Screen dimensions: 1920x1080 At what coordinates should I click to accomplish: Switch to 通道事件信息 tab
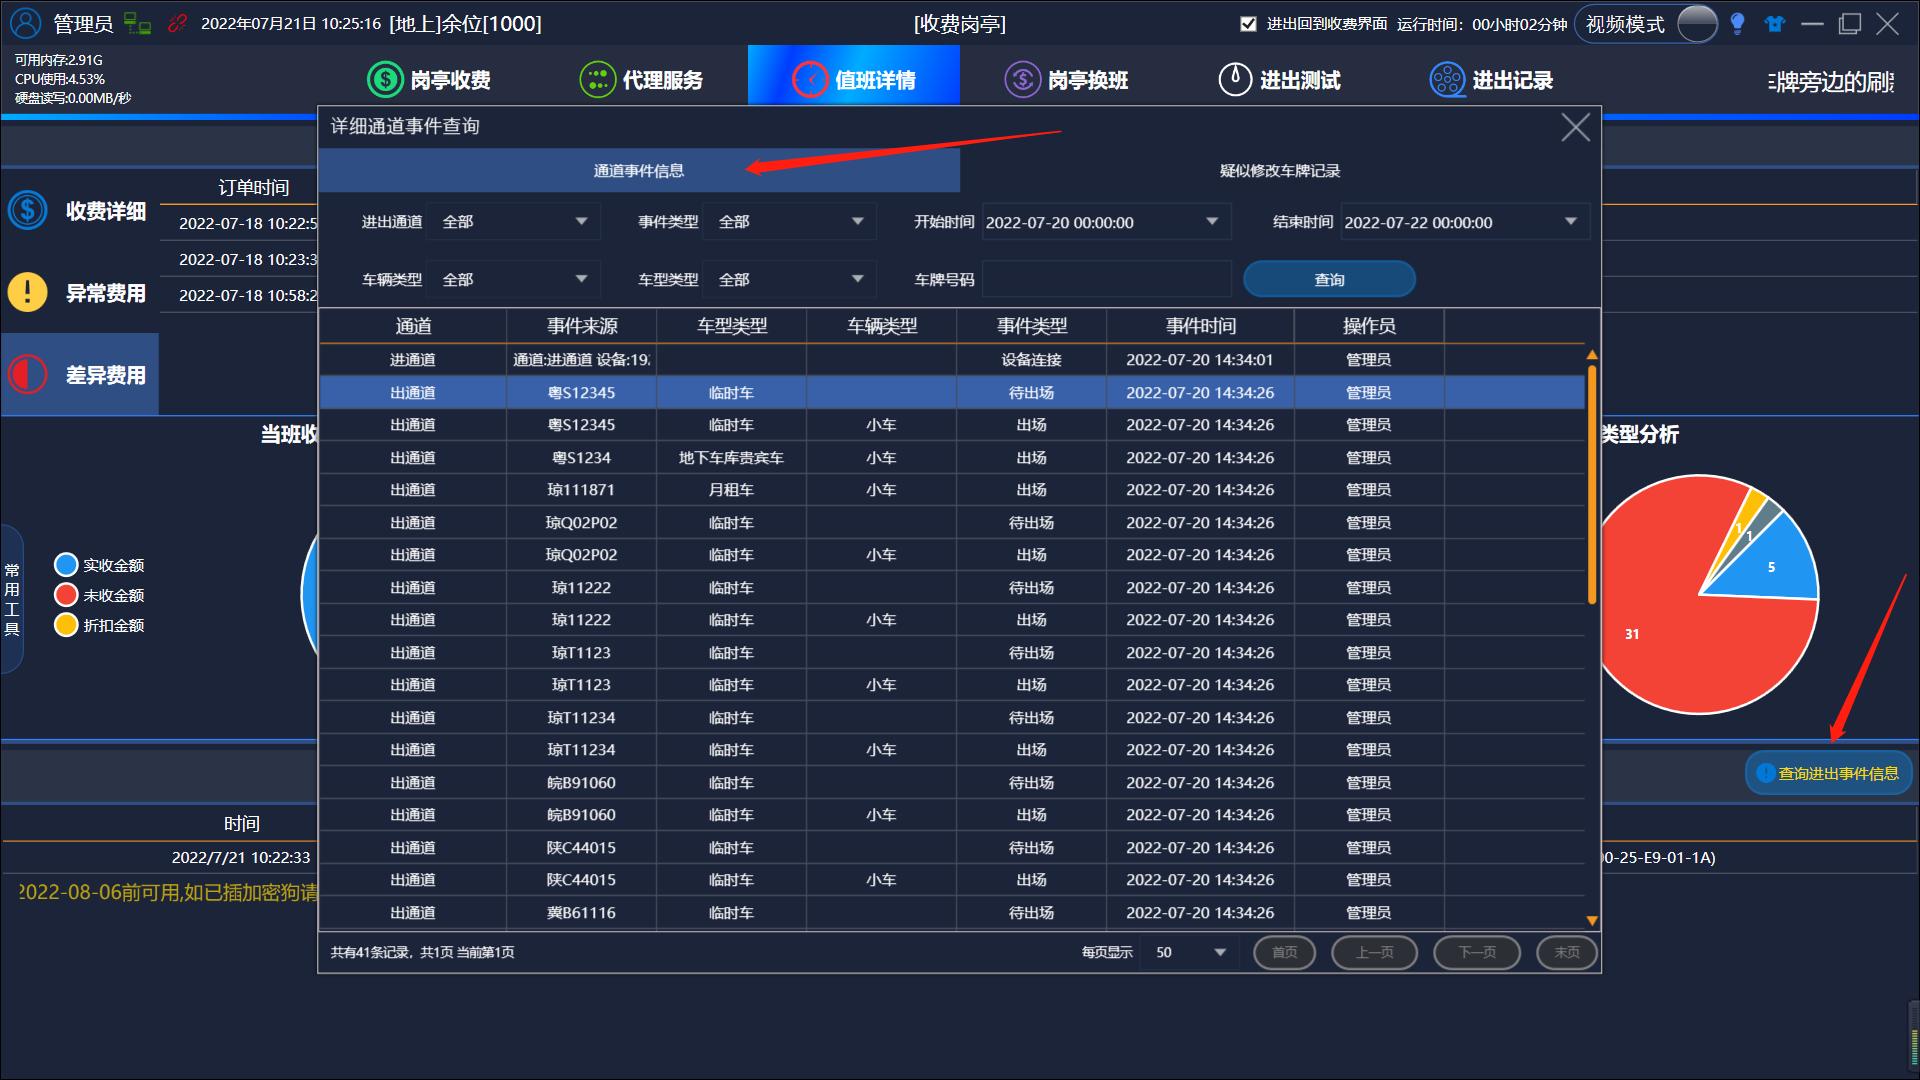639,171
